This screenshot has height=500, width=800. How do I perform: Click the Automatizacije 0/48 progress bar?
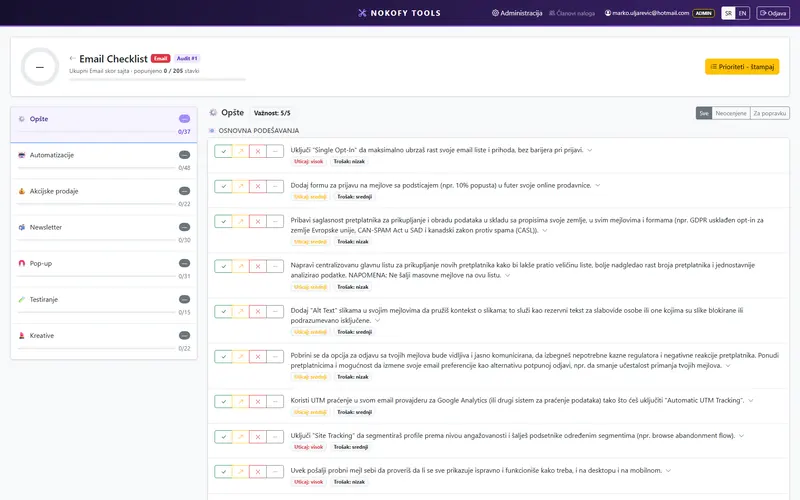96,167
